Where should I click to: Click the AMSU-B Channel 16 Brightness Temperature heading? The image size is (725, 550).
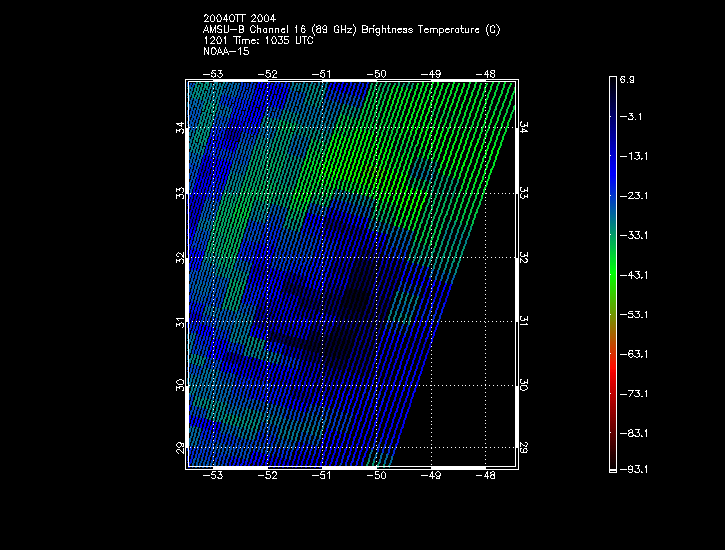(x=351, y=30)
